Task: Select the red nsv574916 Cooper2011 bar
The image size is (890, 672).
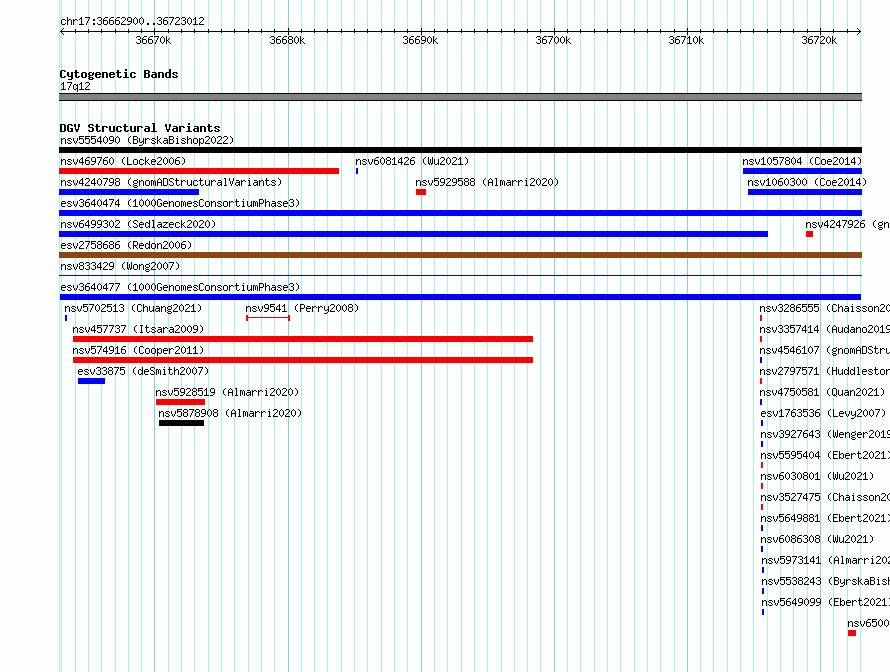Action: pos(303,360)
